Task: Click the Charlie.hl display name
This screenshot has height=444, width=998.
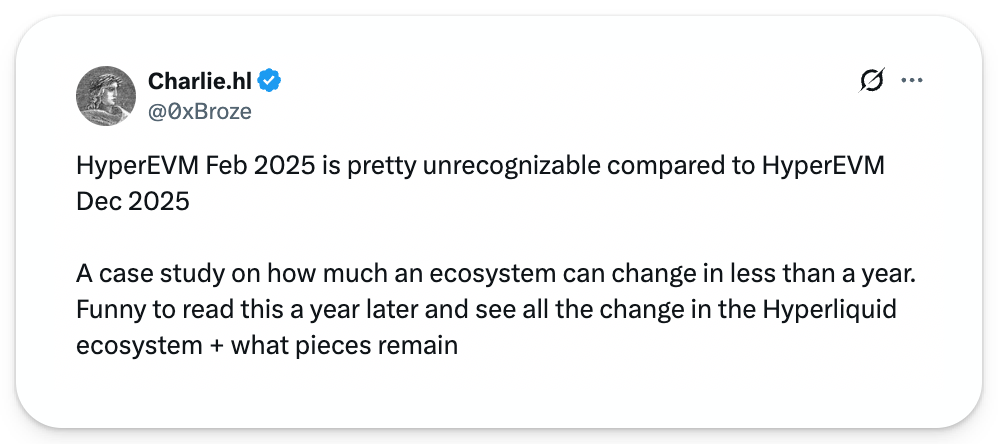Action: click(200, 81)
